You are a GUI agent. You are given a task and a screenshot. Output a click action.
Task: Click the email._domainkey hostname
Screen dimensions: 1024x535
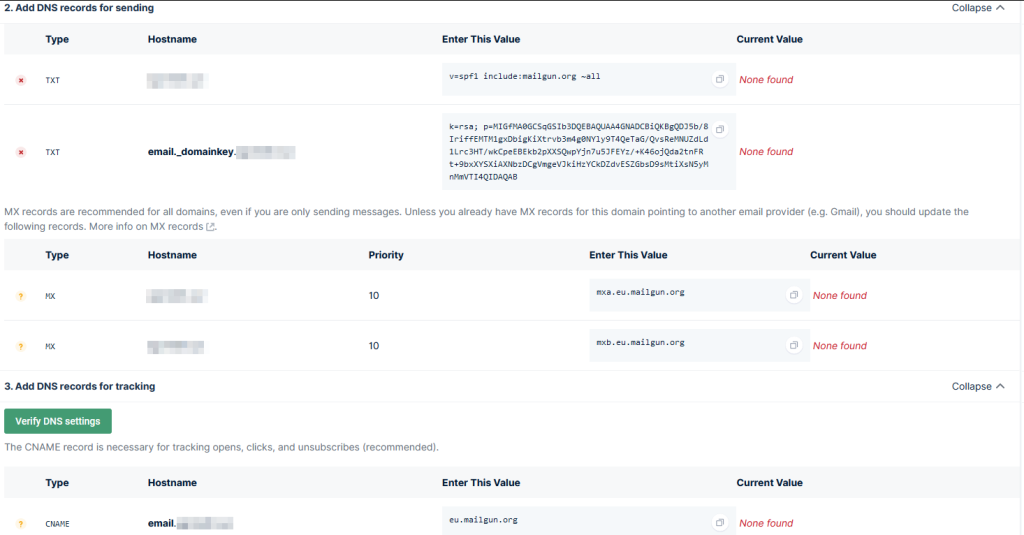(190, 152)
